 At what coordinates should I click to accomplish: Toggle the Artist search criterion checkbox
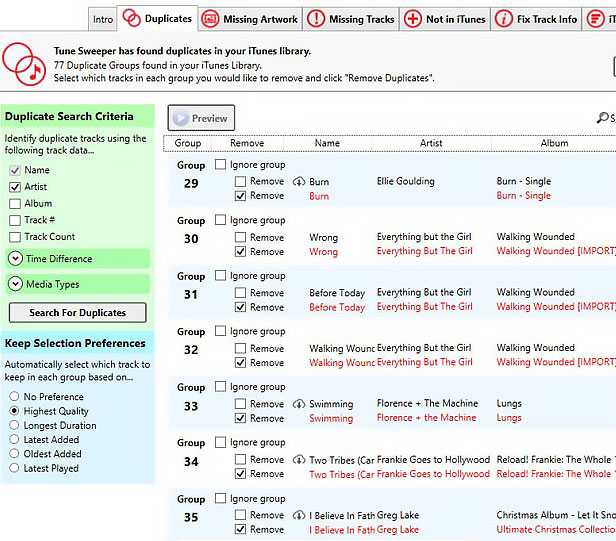(x=15, y=187)
